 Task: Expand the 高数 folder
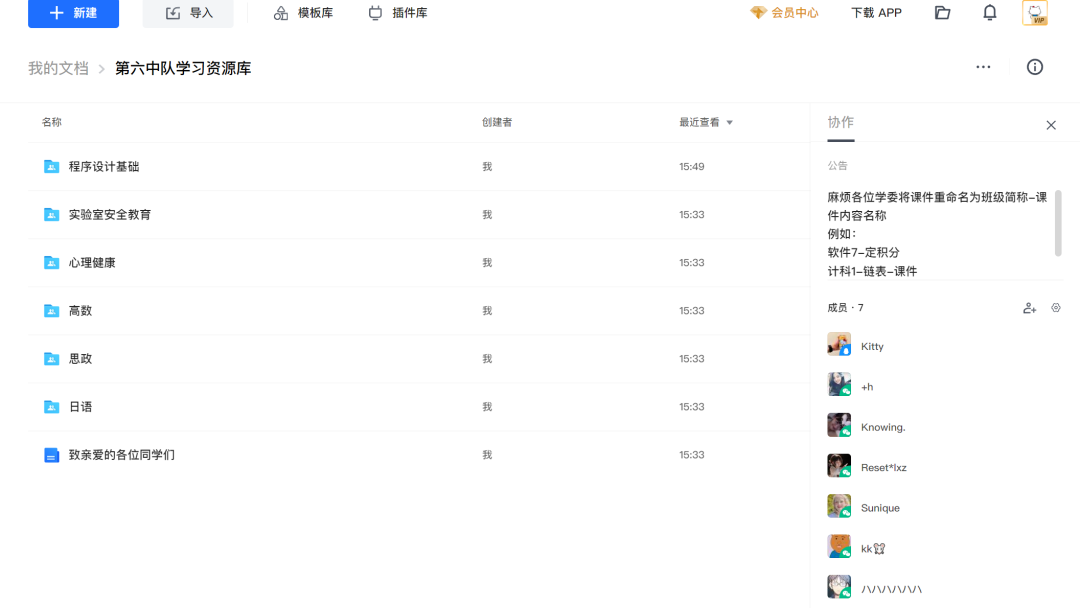coord(81,310)
